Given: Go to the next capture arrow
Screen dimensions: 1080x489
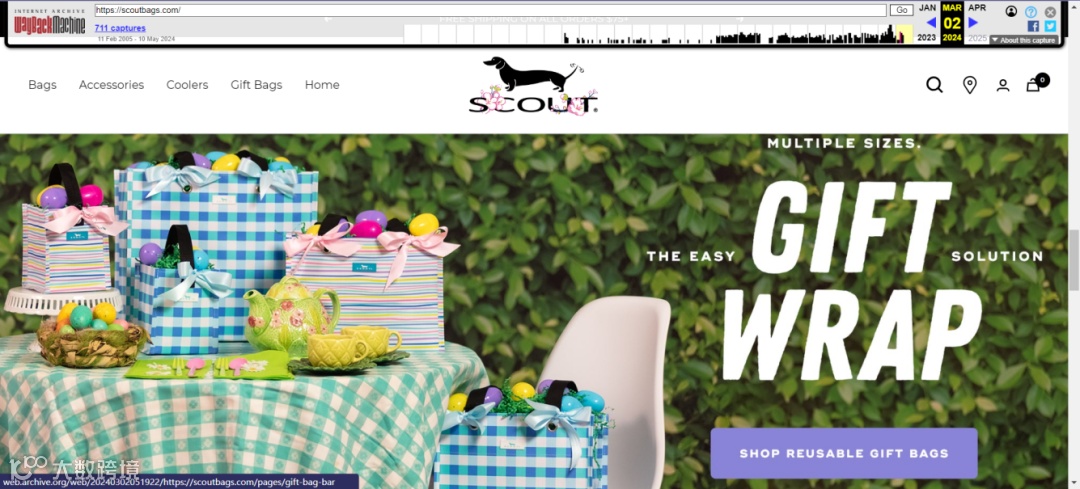Looking at the screenshot, I should (x=973, y=23).
